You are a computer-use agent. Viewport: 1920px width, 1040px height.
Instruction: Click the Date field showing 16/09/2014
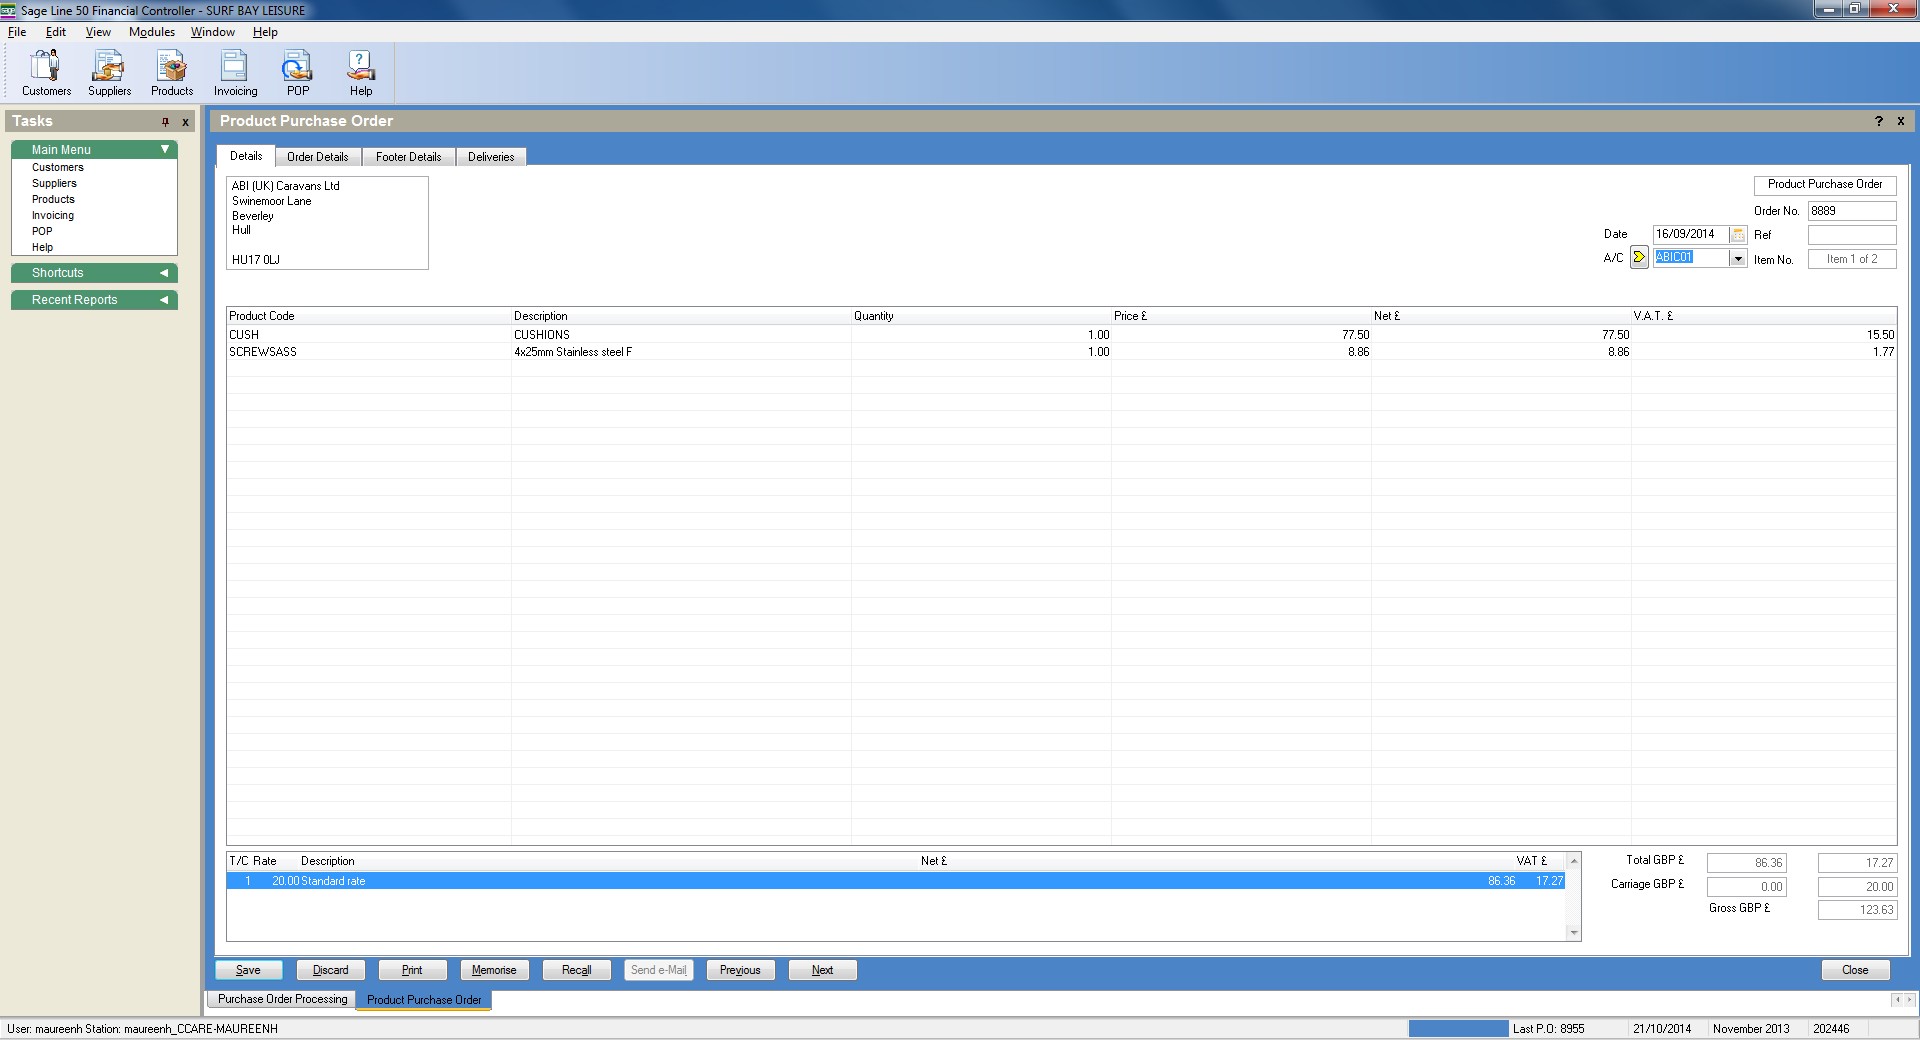pyautogui.click(x=1691, y=234)
